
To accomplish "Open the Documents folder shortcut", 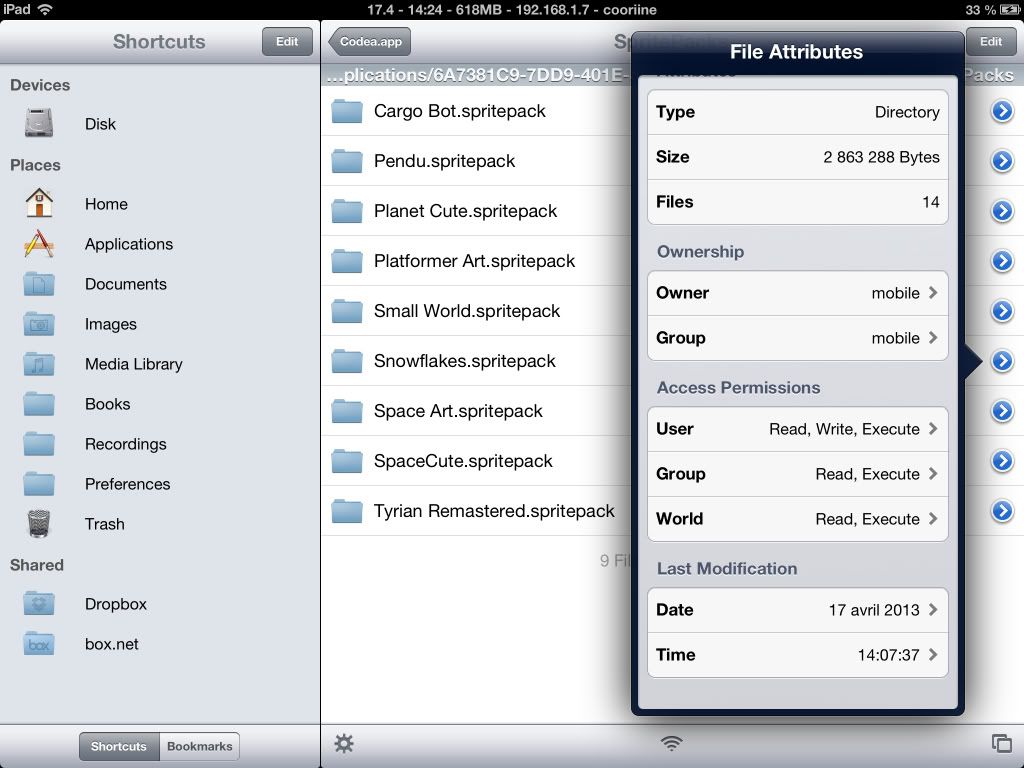I will click(160, 284).
